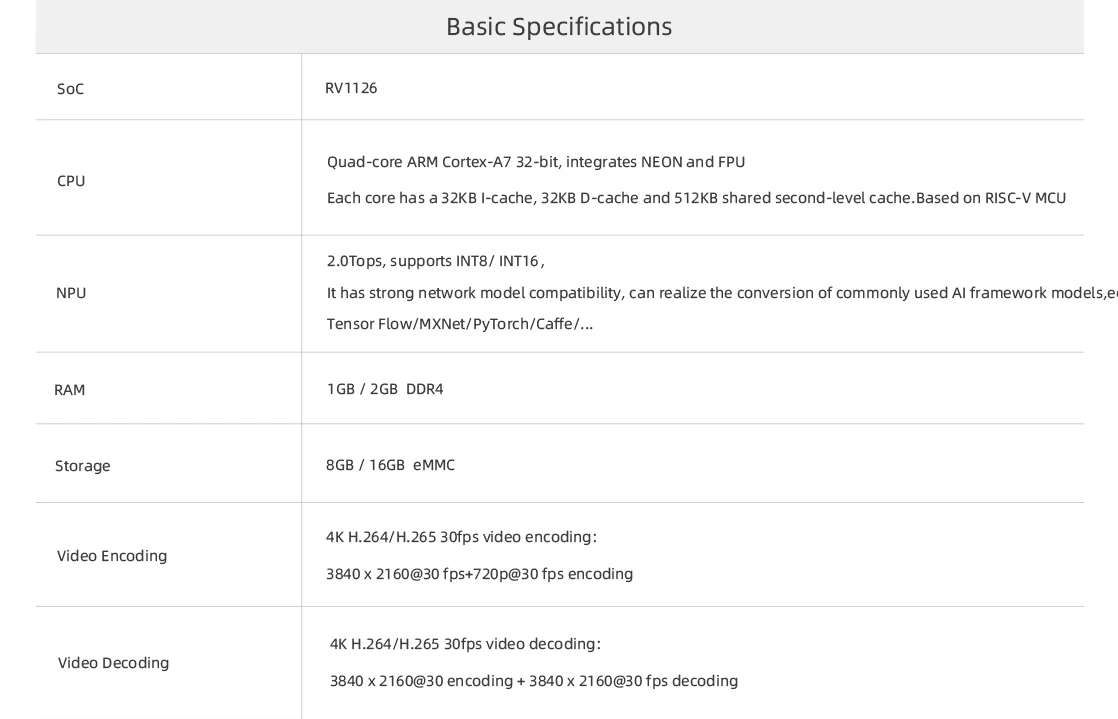
Task: Click the Quad-core ARM Cortex-A7 line
Action: point(535,162)
